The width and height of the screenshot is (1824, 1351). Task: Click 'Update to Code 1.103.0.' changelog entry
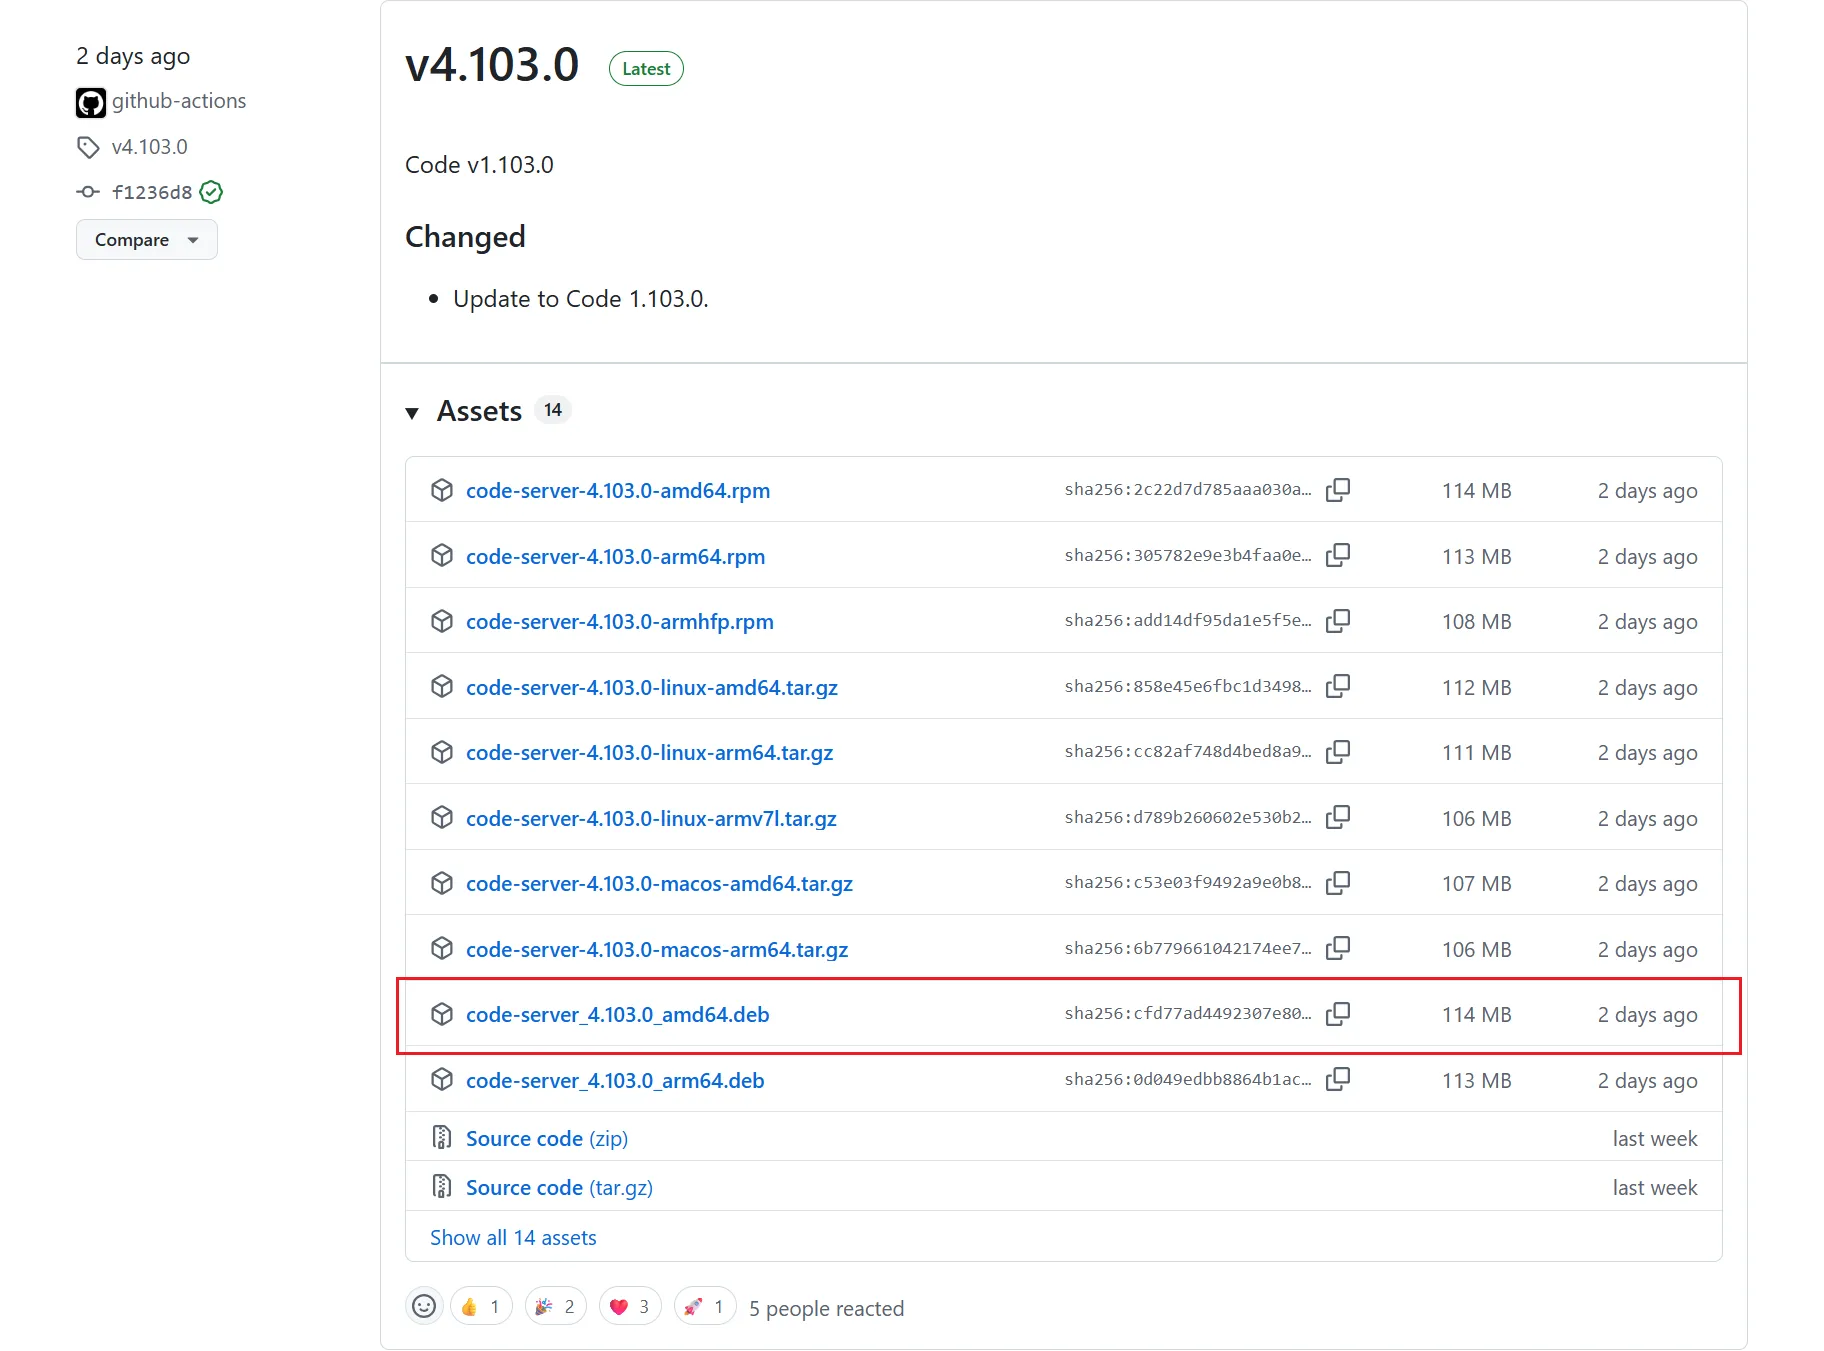tap(581, 299)
